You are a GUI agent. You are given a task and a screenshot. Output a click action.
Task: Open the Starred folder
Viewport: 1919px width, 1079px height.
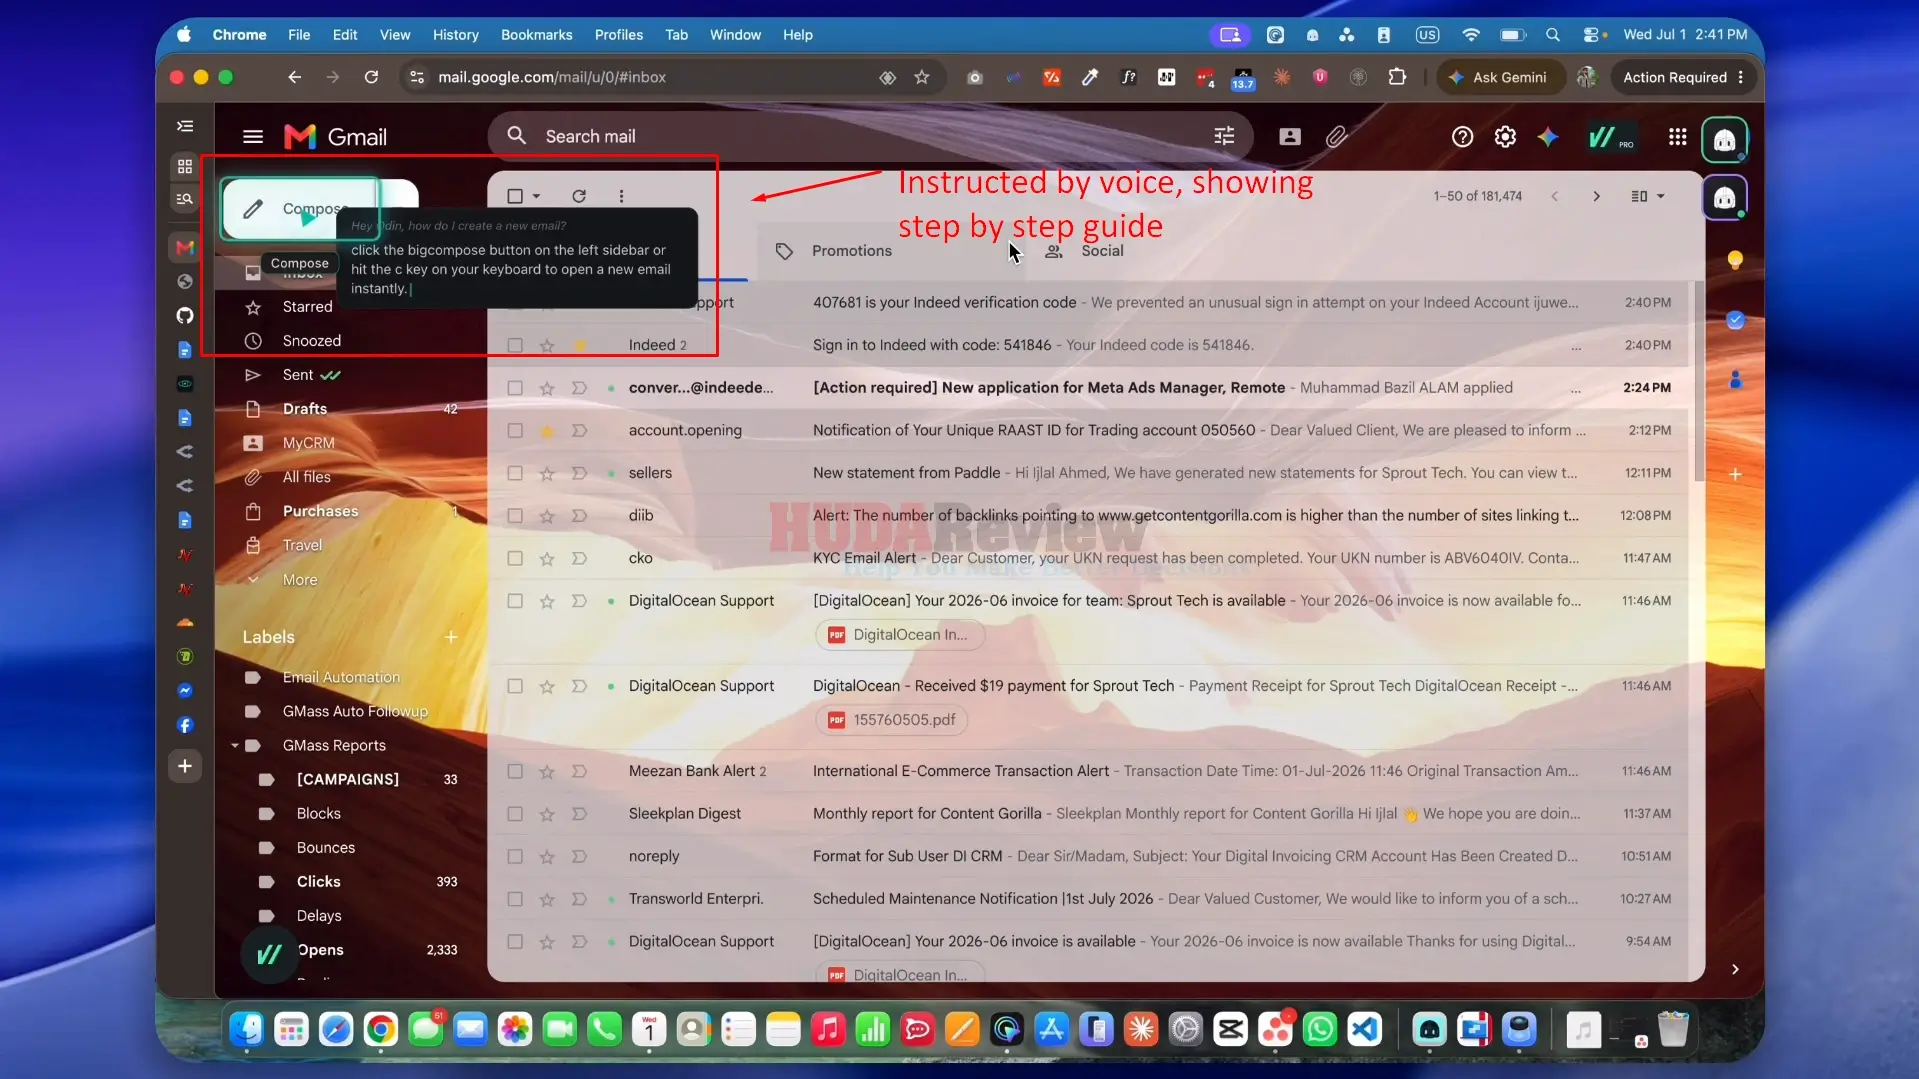point(307,307)
